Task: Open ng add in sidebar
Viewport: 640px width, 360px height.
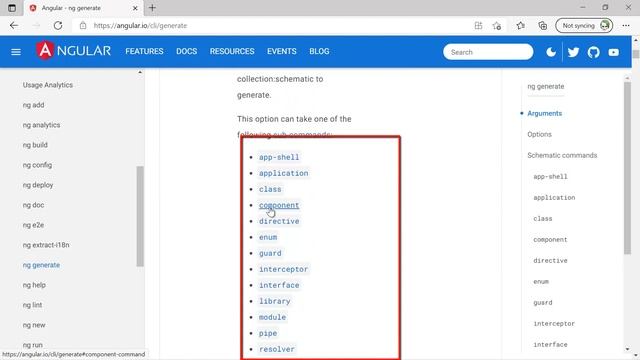Action: coord(33,105)
